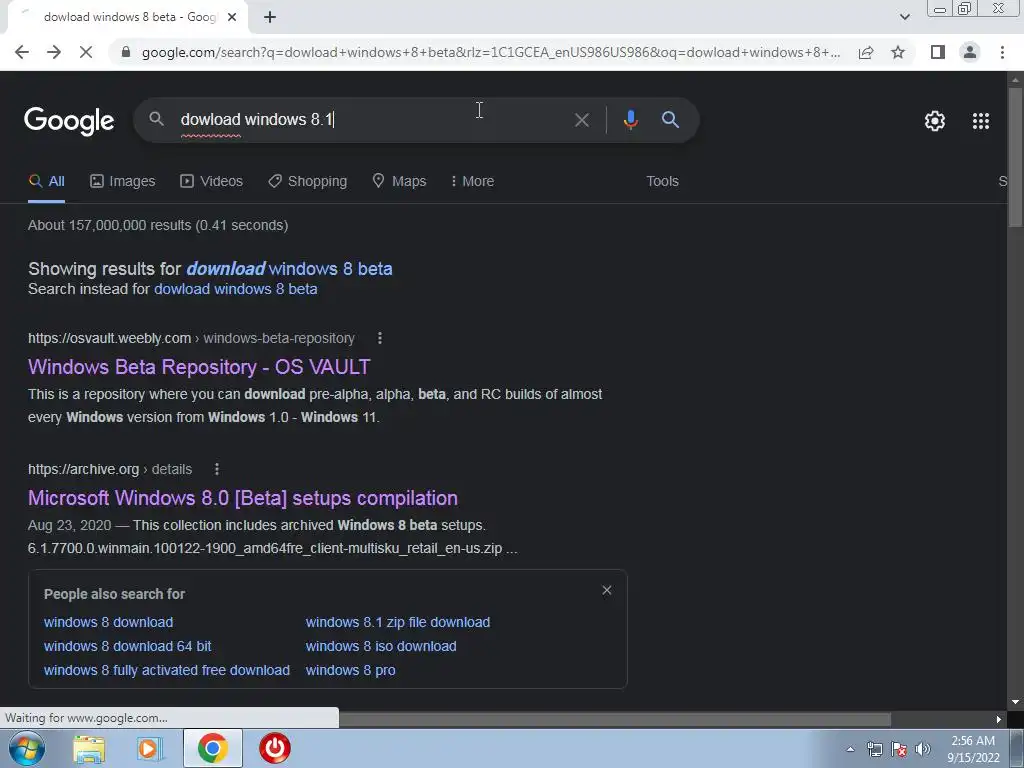1024x768 pixels.
Task: Click the address bar URL
Action: click(491, 52)
